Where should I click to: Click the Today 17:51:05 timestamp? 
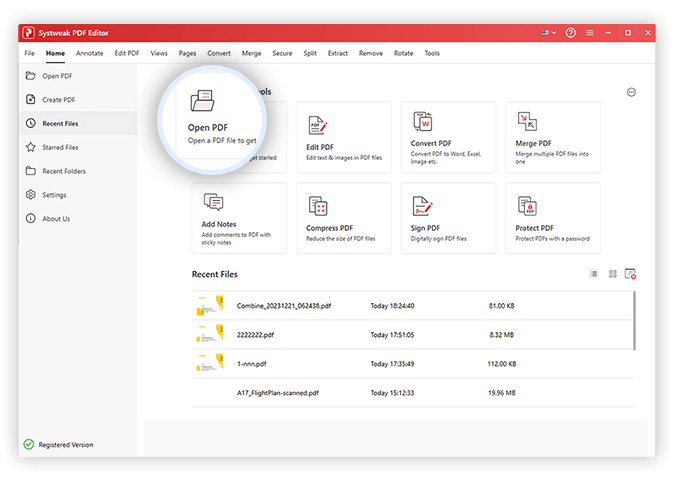(392, 335)
